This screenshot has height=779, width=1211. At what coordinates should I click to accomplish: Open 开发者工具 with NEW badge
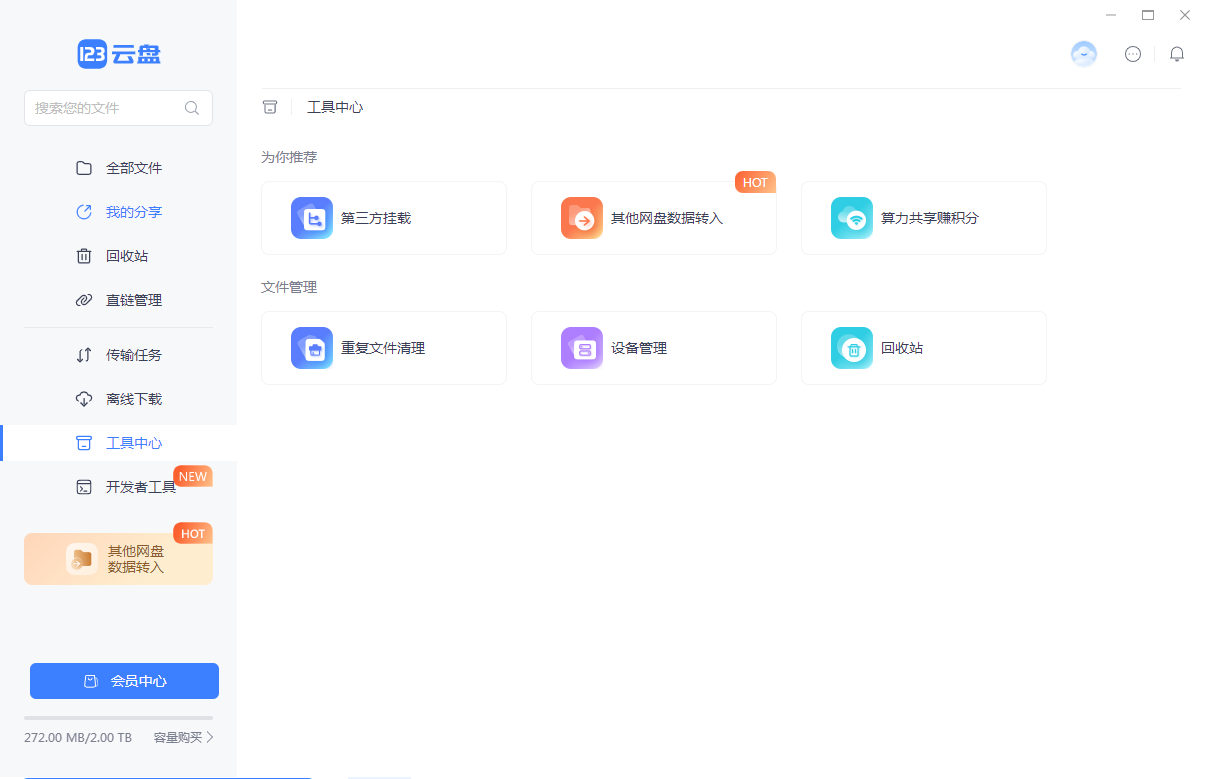coord(140,487)
